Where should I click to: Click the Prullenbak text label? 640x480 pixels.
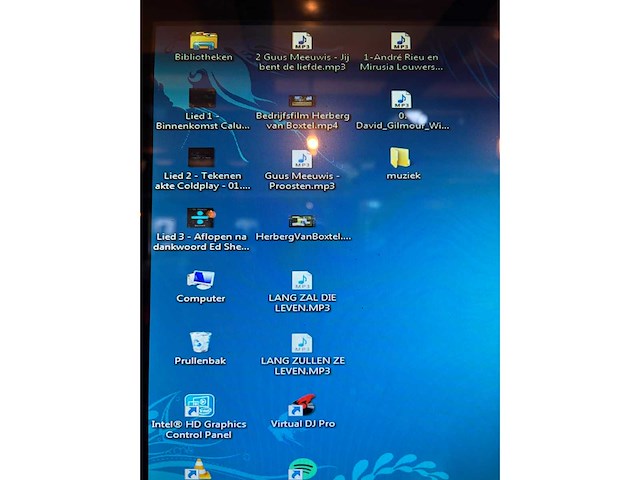[200, 361]
